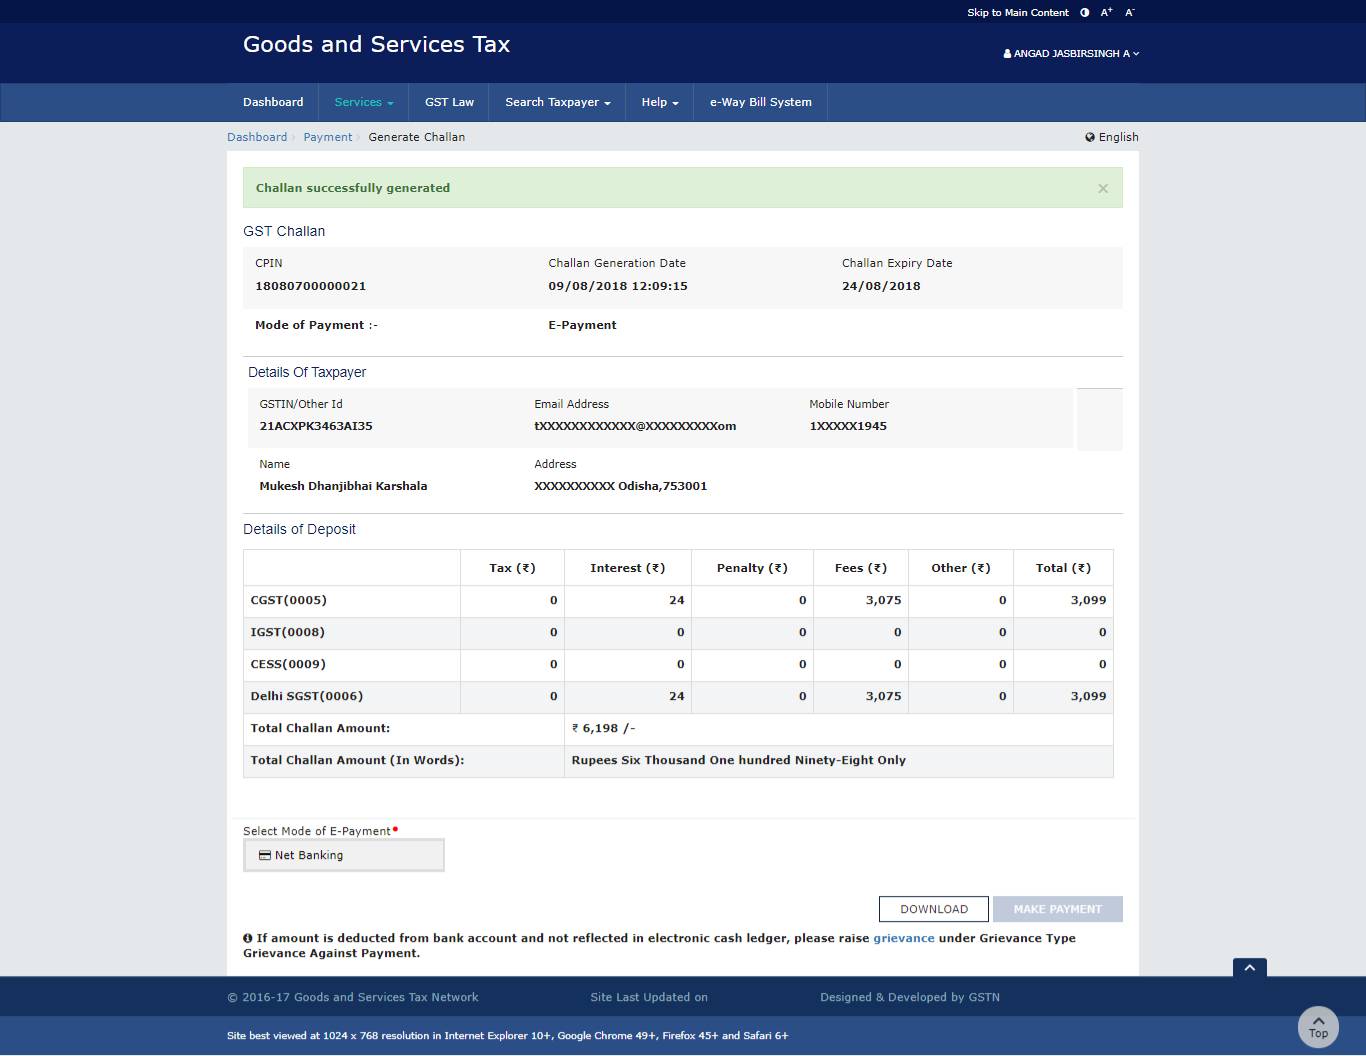Click the chevron-up collapse tab above the footer

click(1249, 969)
